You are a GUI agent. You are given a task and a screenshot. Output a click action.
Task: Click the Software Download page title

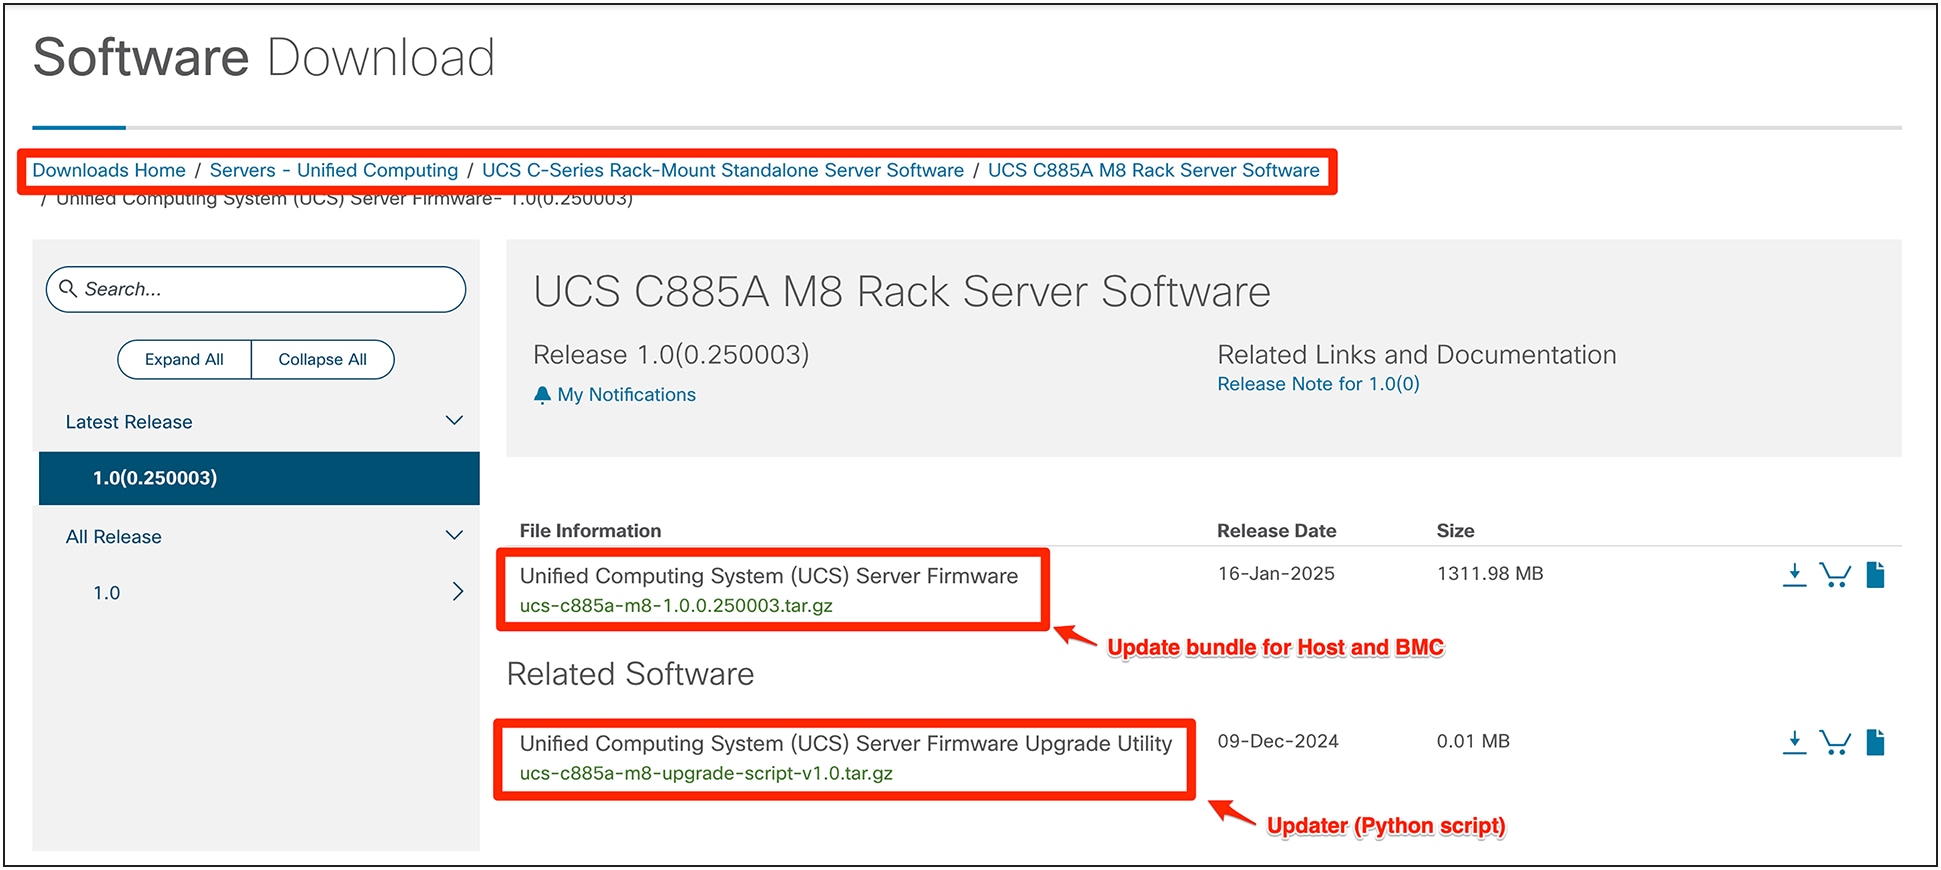[x=264, y=57]
